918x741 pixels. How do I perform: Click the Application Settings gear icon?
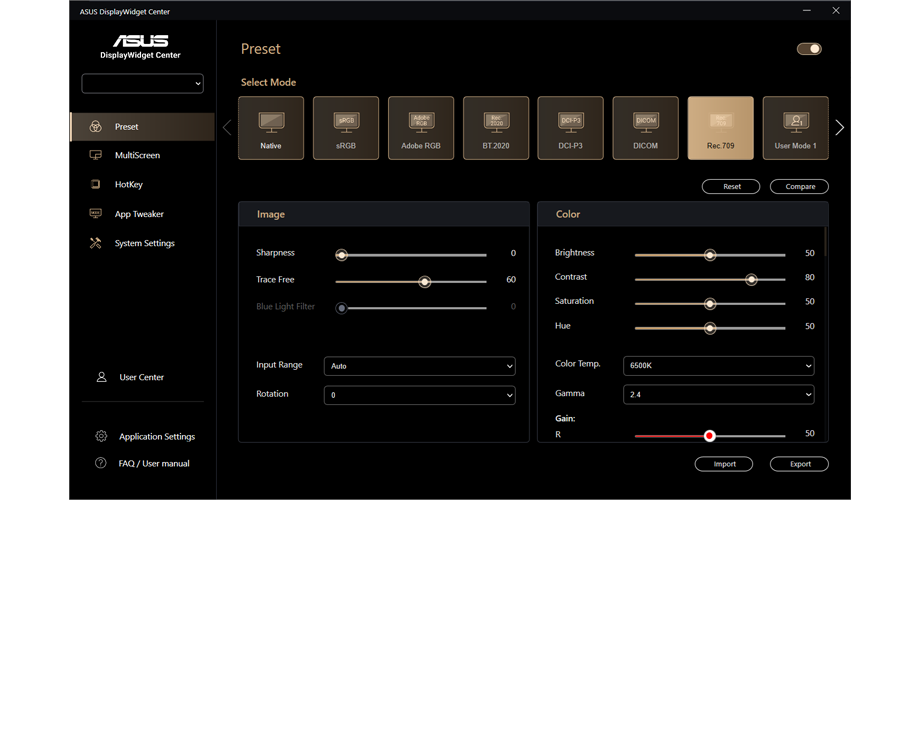[x=101, y=436]
